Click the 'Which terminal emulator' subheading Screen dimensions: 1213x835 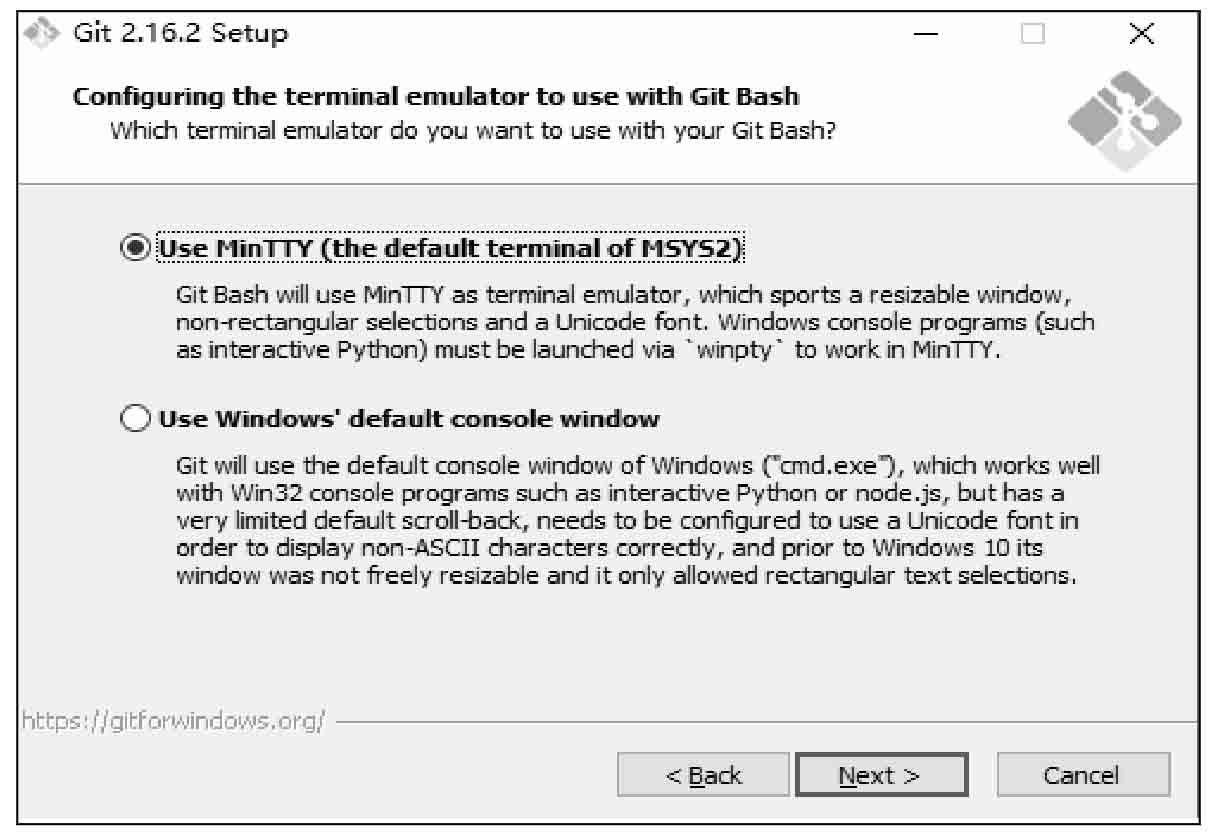[x=472, y=131]
